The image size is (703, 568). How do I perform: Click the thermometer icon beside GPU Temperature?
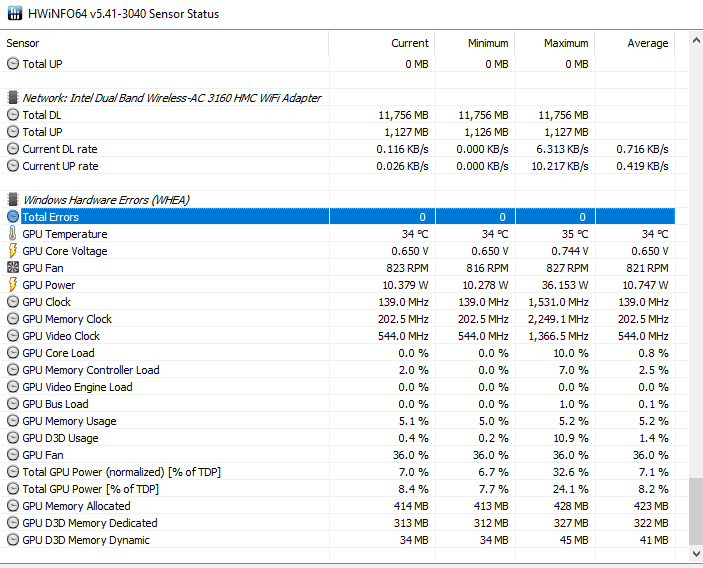(13, 234)
